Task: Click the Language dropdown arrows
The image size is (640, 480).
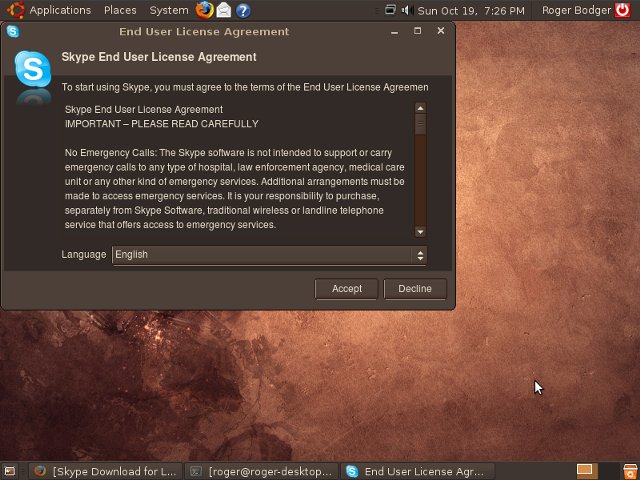Action: [x=420, y=256]
